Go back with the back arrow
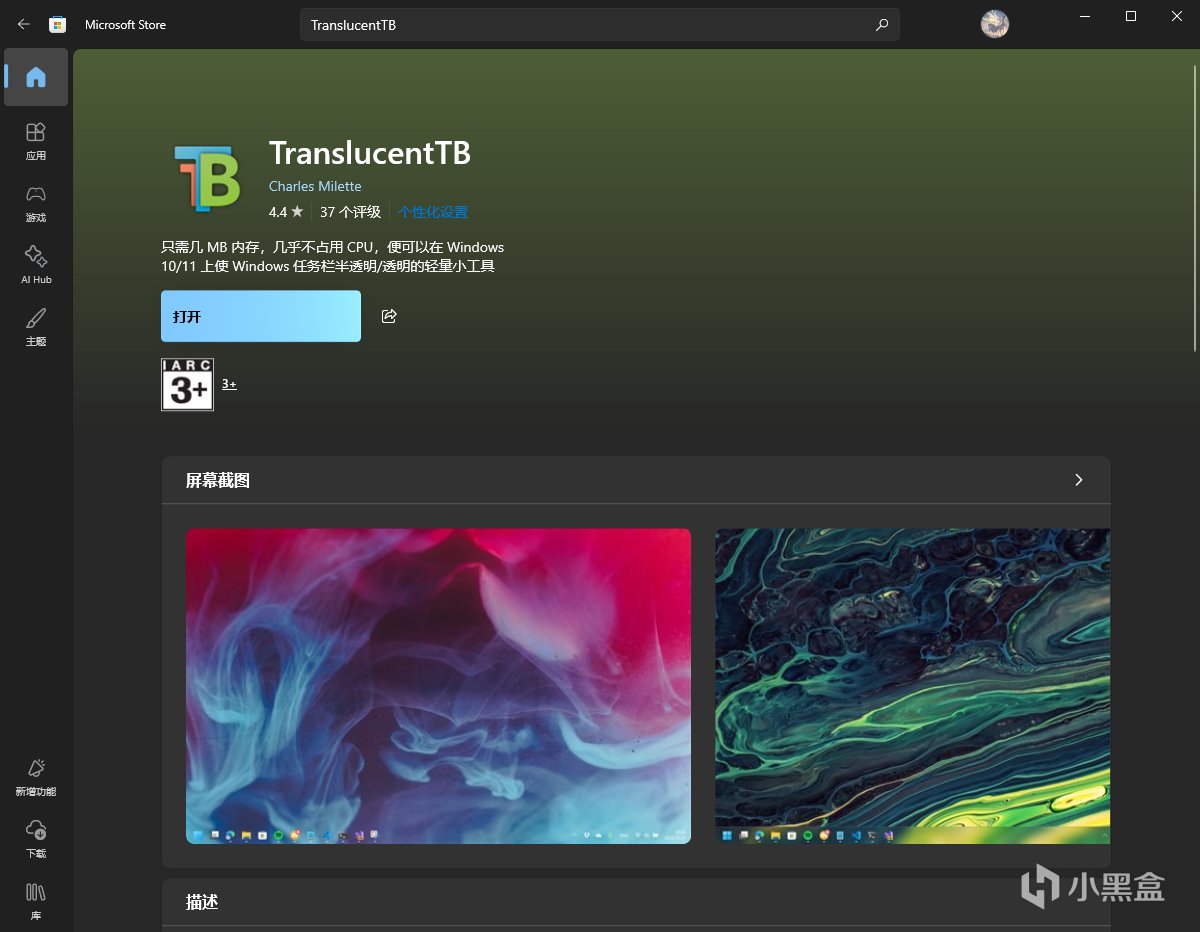Screen dimensions: 1200x932 [x=23, y=24]
